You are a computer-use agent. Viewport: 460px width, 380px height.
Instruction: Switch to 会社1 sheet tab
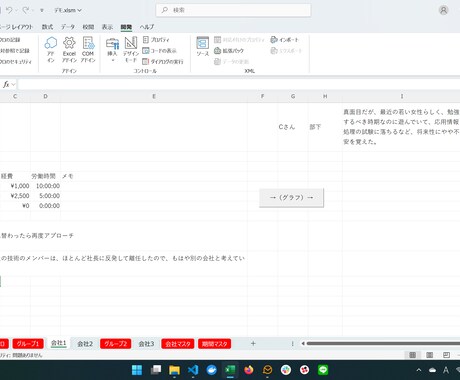[59, 343]
